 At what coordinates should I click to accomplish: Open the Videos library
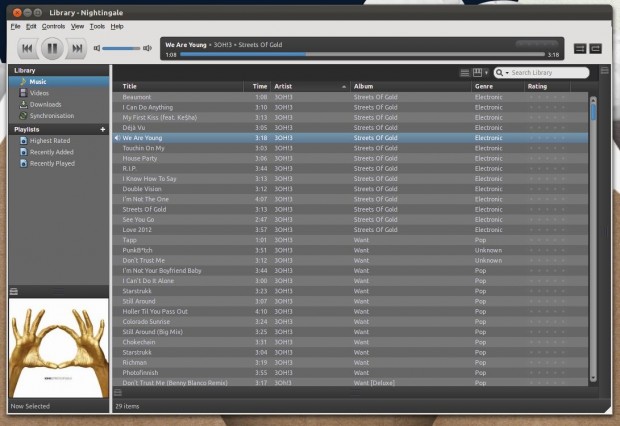(x=59, y=93)
